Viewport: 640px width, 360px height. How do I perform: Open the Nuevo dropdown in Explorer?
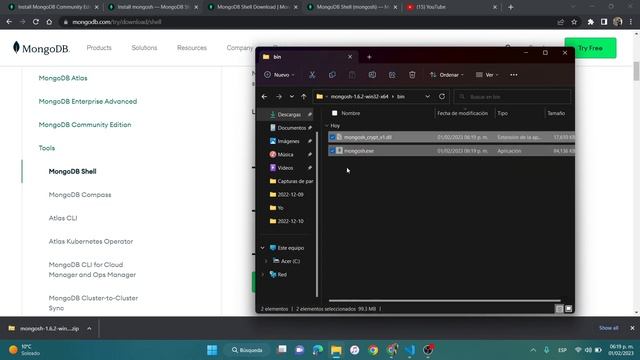click(x=279, y=75)
